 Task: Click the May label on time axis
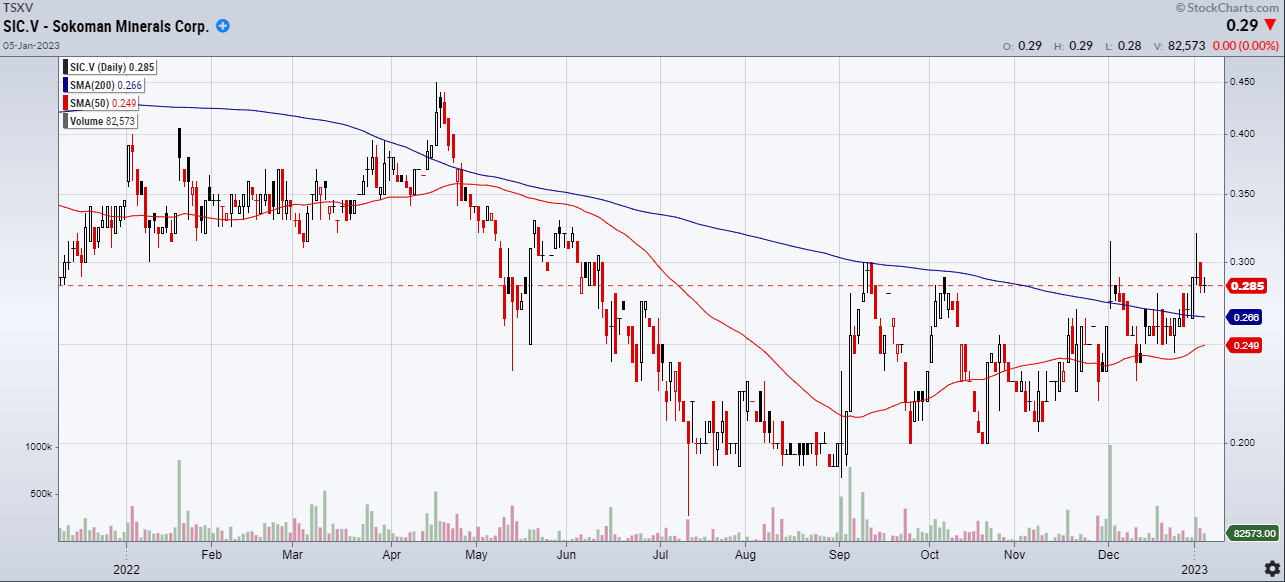(x=476, y=553)
